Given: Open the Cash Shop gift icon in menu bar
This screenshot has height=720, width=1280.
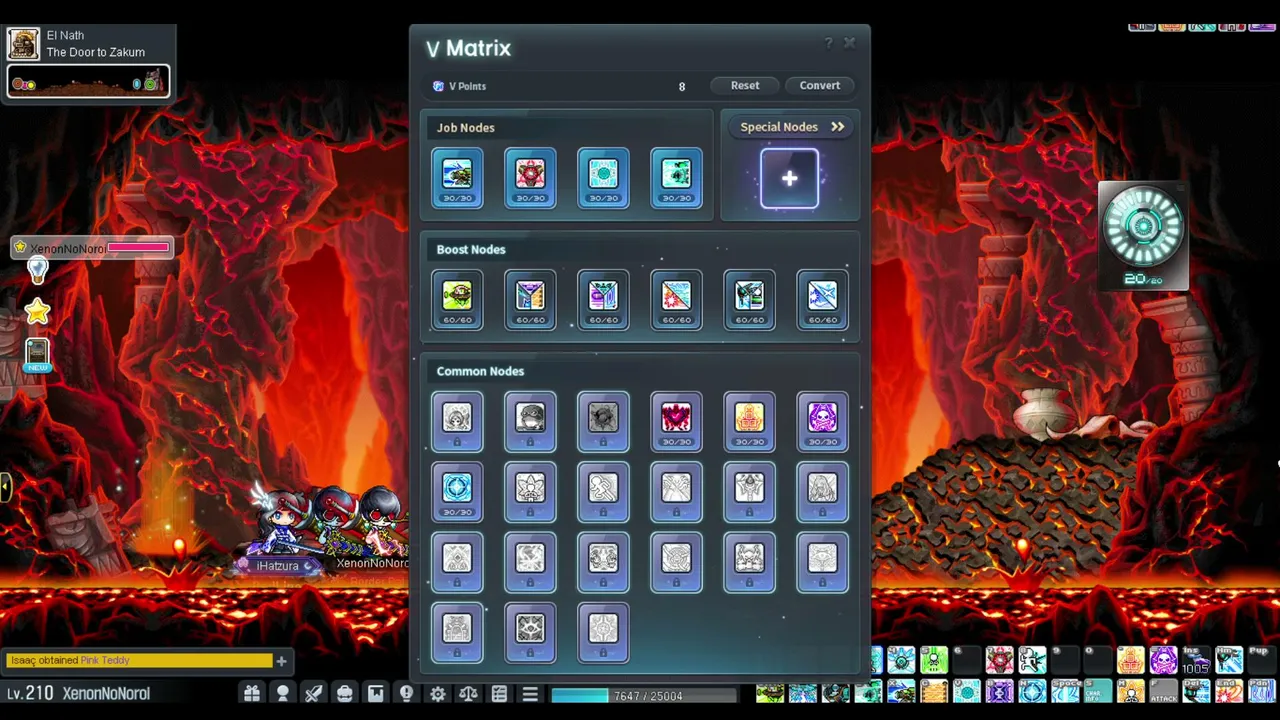Looking at the screenshot, I should (x=252, y=694).
